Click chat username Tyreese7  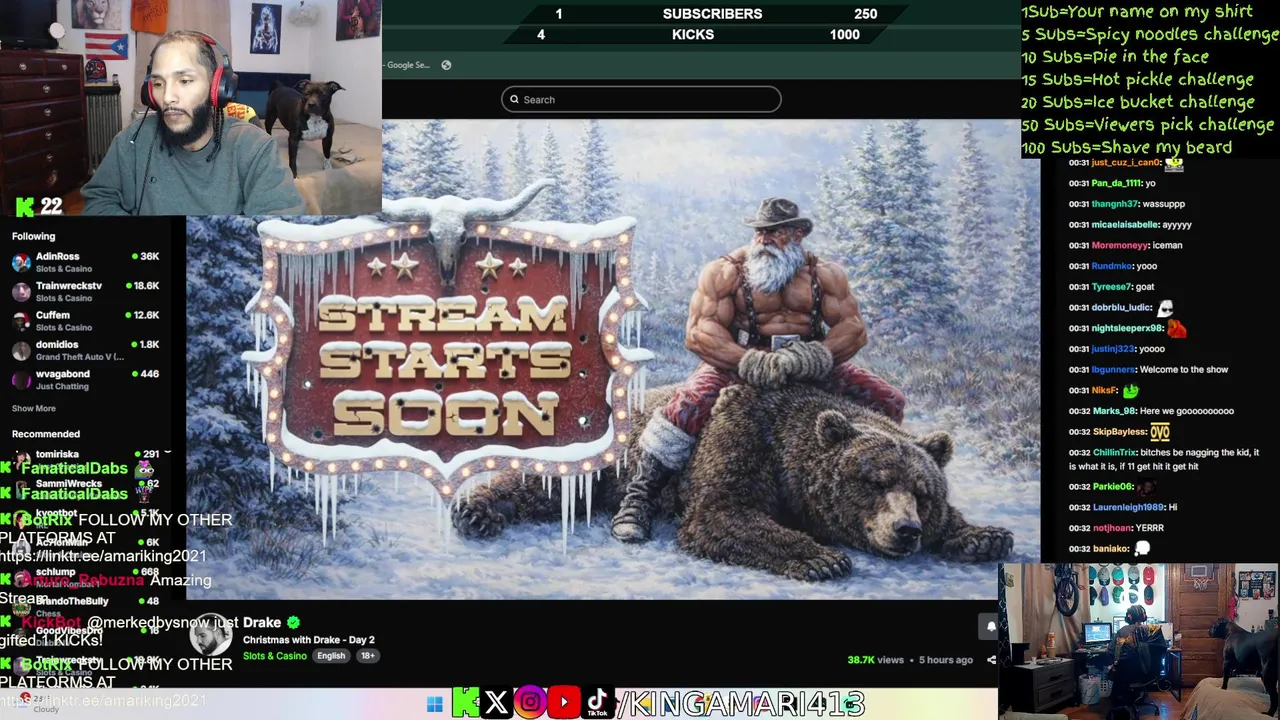1110,287
